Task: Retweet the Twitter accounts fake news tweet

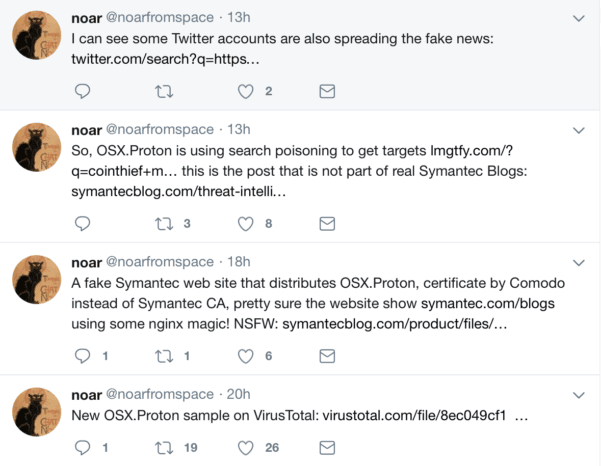Action: [x=164, y=92]
